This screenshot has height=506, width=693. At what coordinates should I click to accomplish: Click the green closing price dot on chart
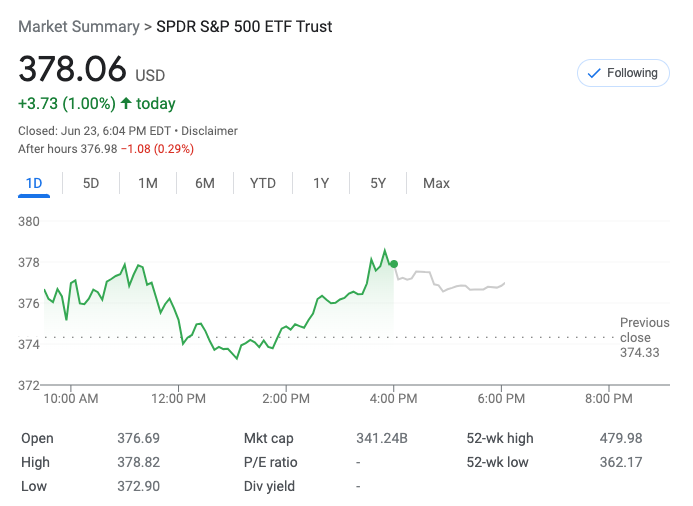pyautogui.click(x=394, y=264)
